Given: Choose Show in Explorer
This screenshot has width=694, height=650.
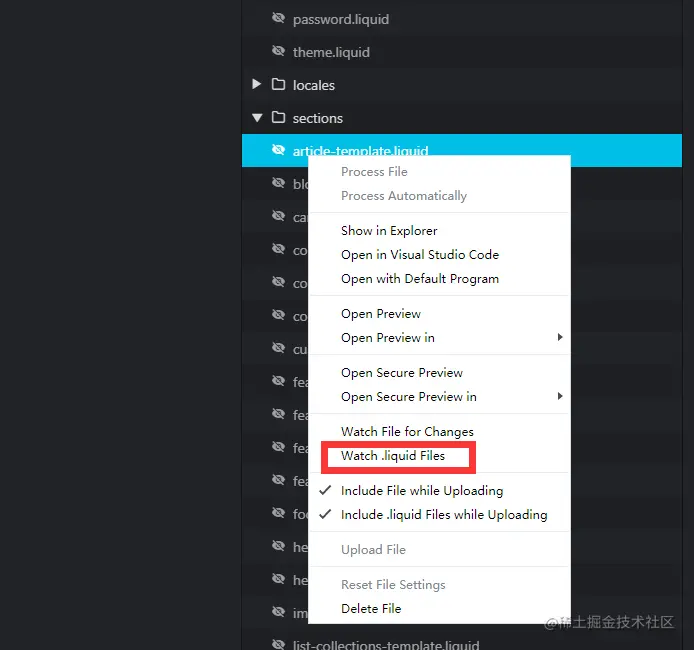Looking at the screenshot, I should pos(389,231).
